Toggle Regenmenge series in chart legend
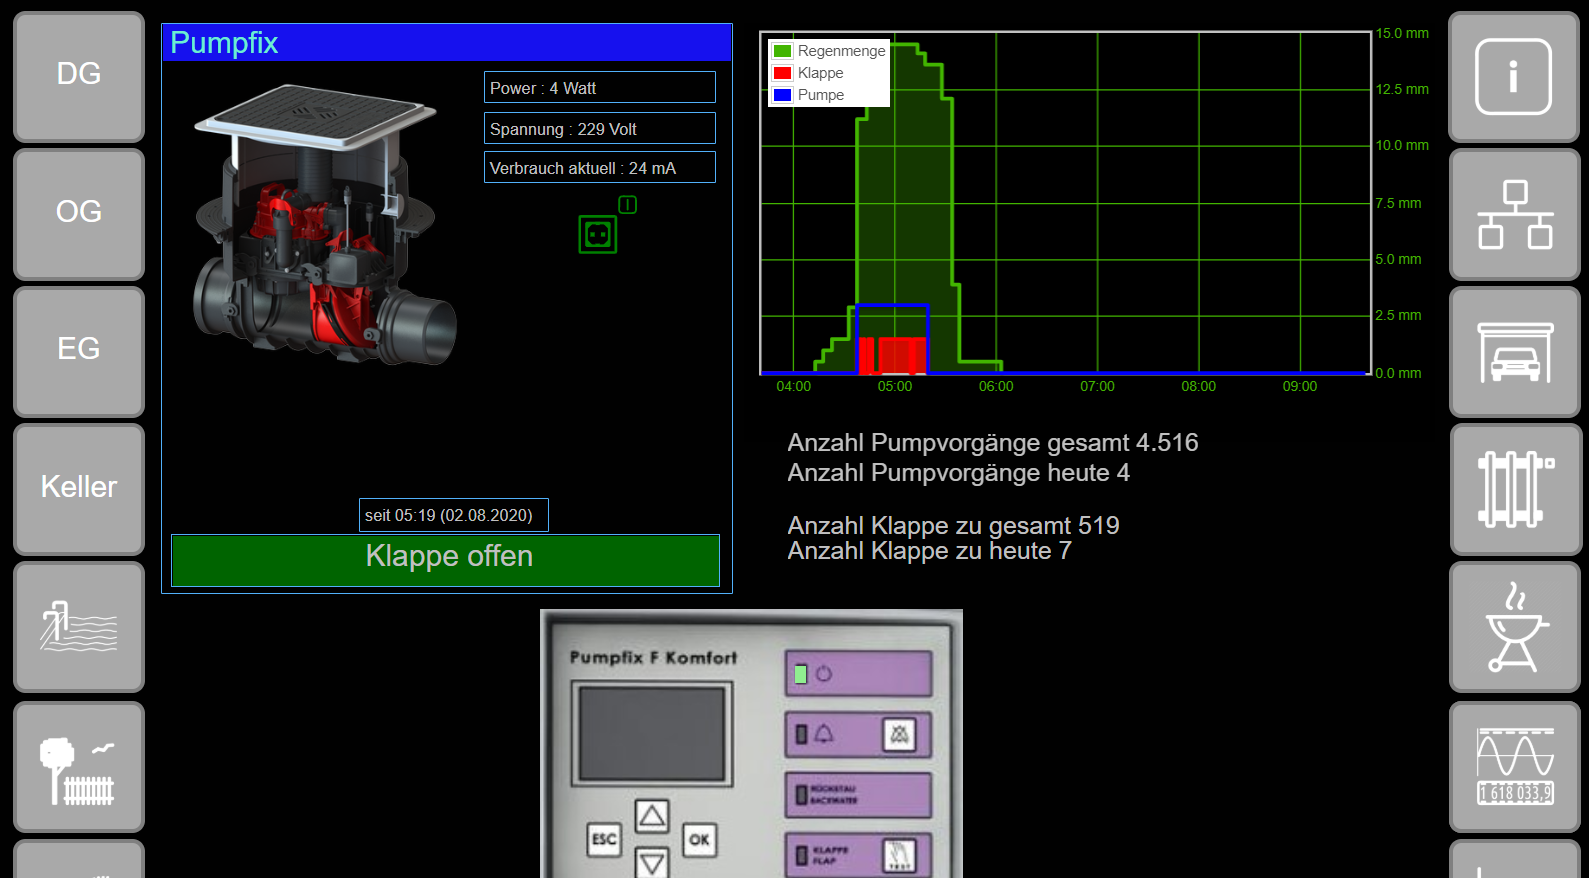 coord(829,51)
